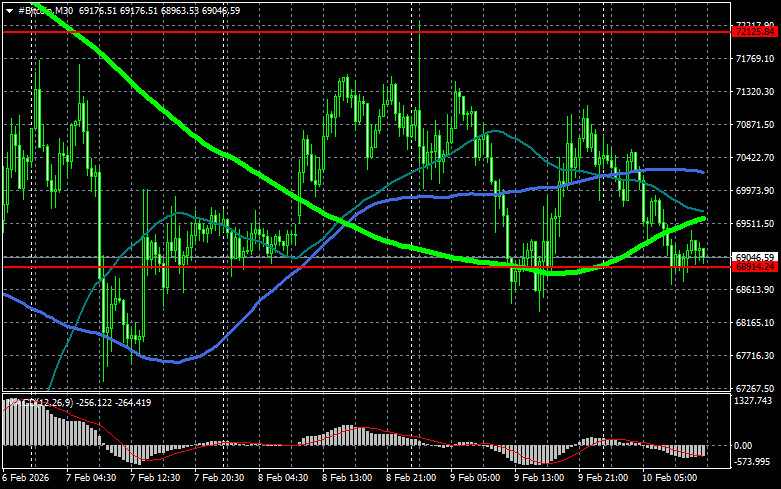Click price axis value 67716.30
Viewport: 781px width, 489px height.
pos(755,356)
